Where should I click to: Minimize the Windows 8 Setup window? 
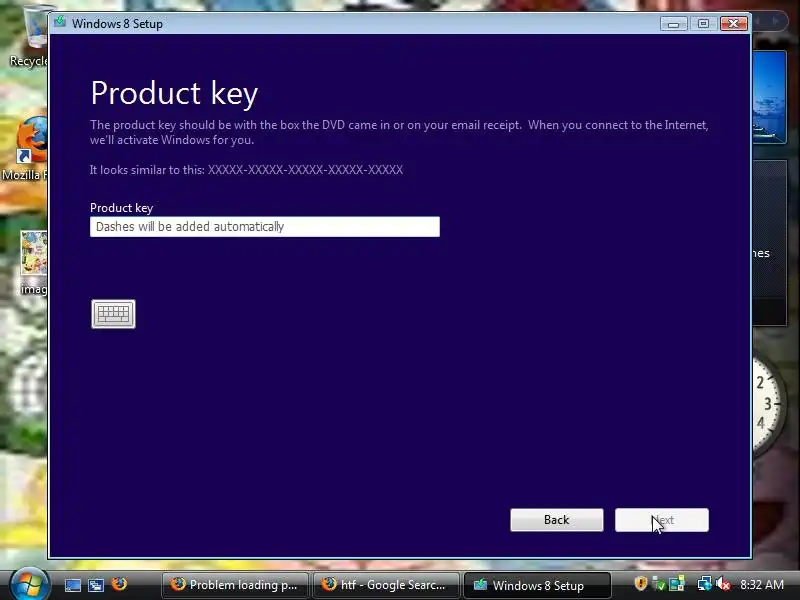pyautogui.click(x=673, y=24)
